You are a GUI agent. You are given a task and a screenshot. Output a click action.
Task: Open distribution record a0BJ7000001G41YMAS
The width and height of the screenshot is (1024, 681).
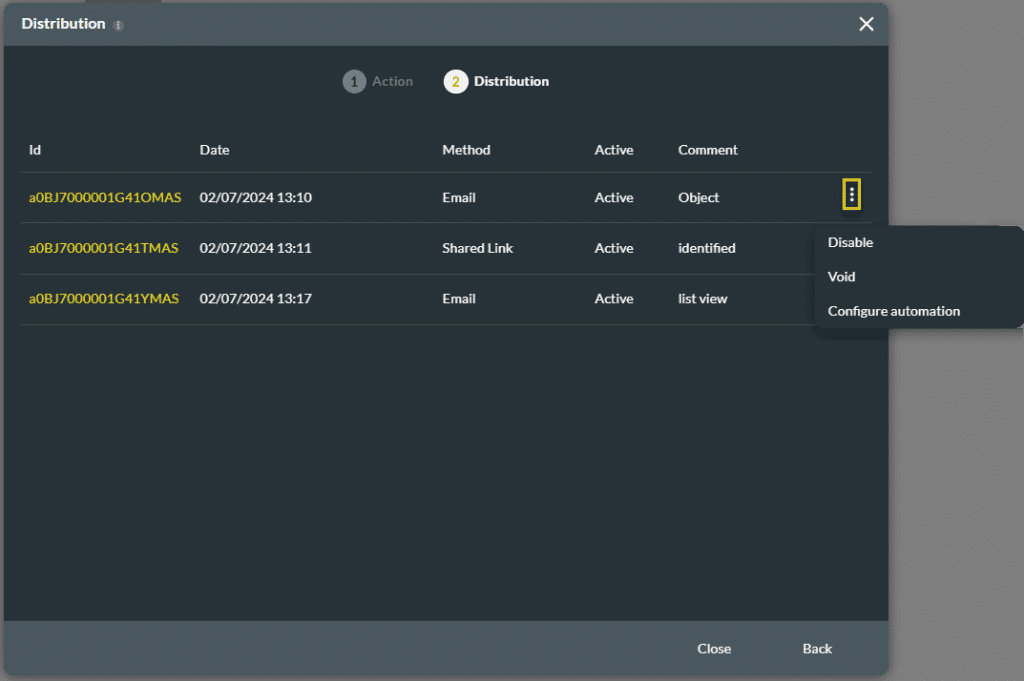click(x=103, y=299)
